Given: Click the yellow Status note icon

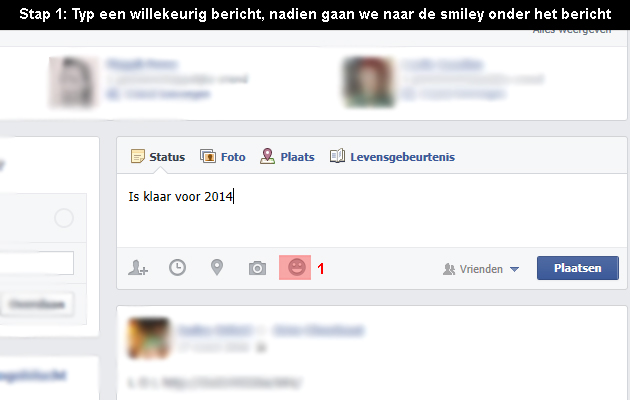Looking at the screenshot, I should point(137,156).
